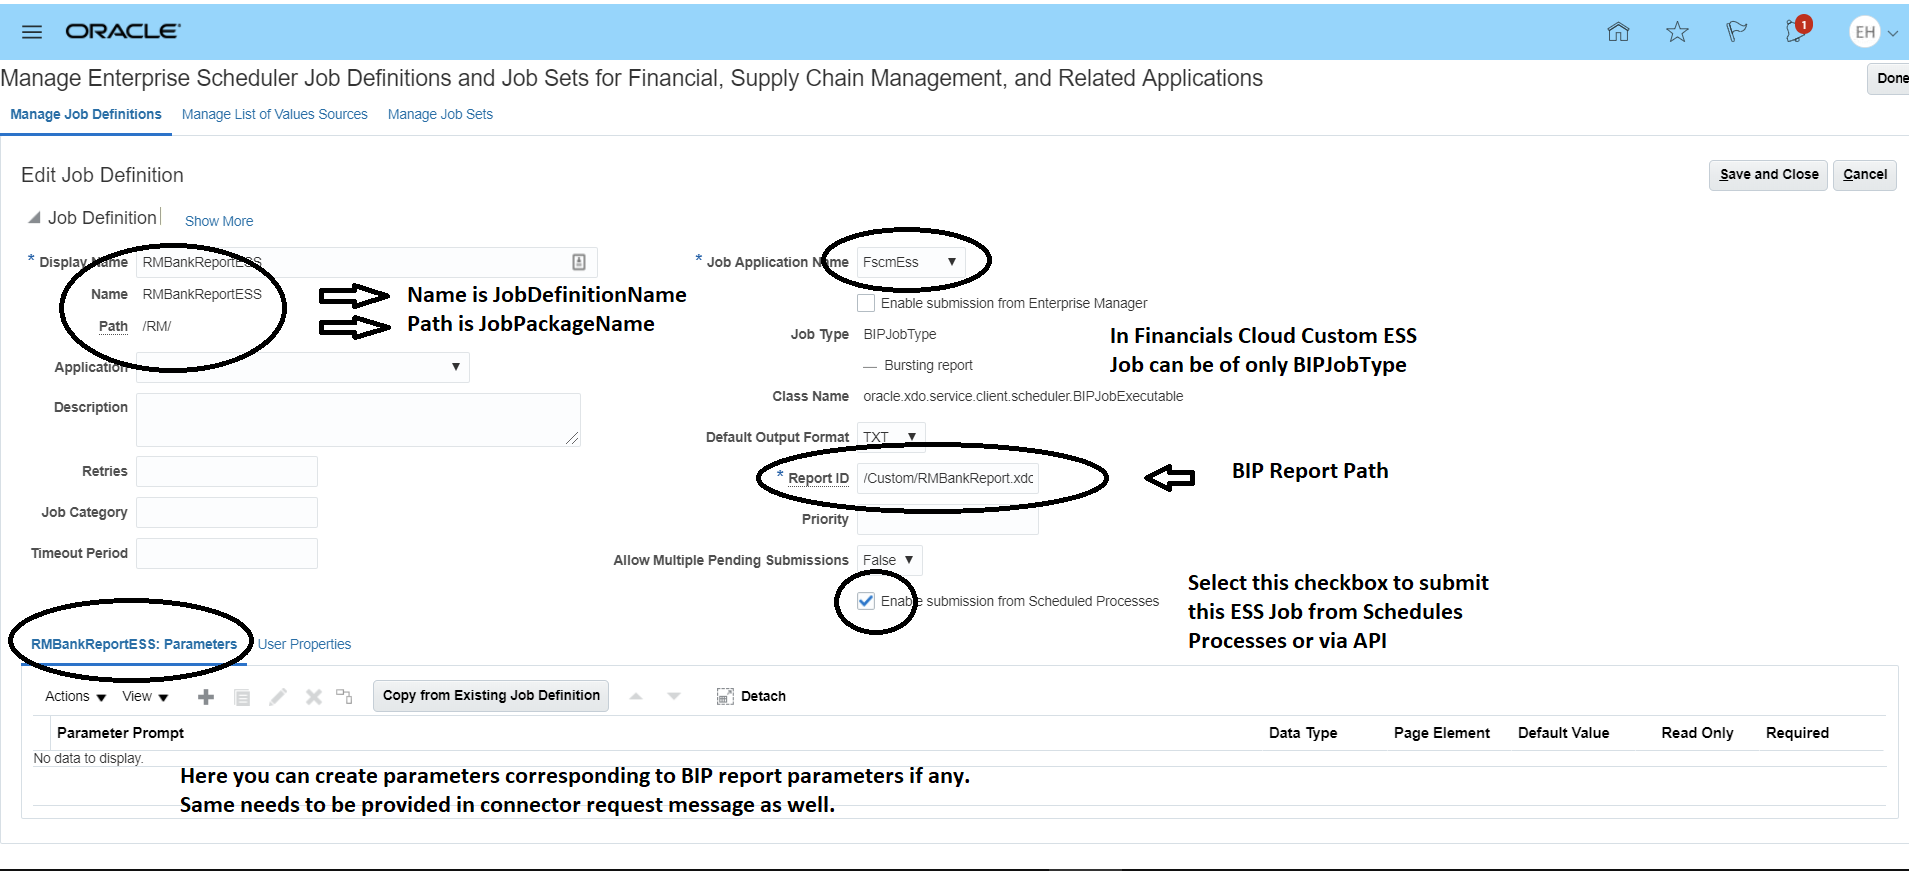The height and width of the screenshot is (871, 1909).
Task: Open the Job Application Name dropdown
Action: pyautogui.click(x=911, y=262)
